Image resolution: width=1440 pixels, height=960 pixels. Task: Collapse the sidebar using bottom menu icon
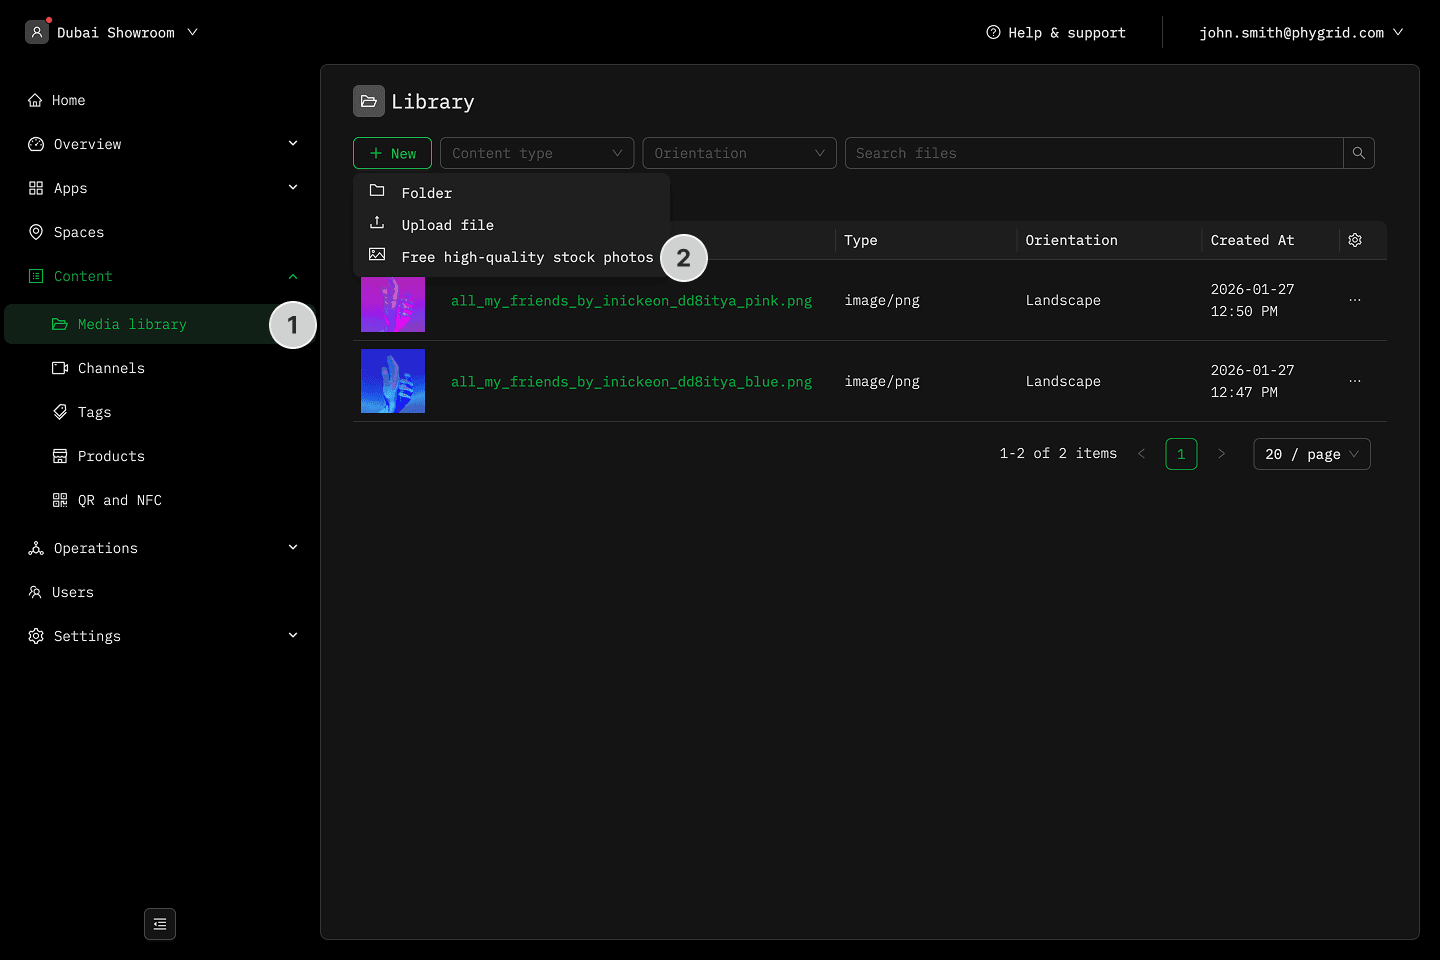(160, 924)
